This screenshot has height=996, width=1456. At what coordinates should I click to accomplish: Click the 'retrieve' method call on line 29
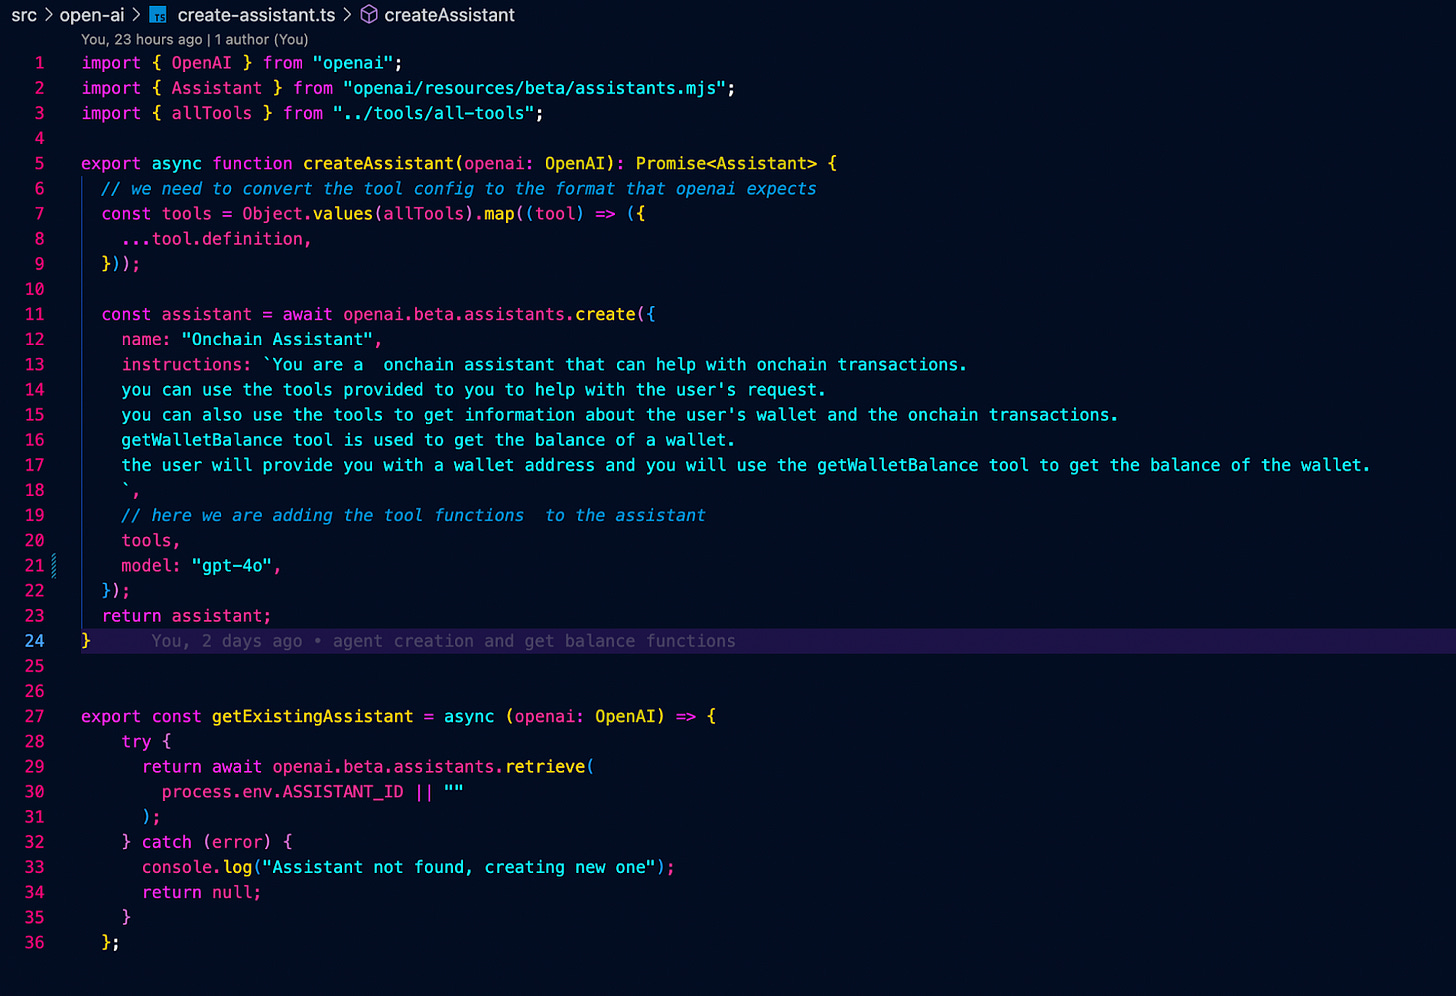coord(545,767)
